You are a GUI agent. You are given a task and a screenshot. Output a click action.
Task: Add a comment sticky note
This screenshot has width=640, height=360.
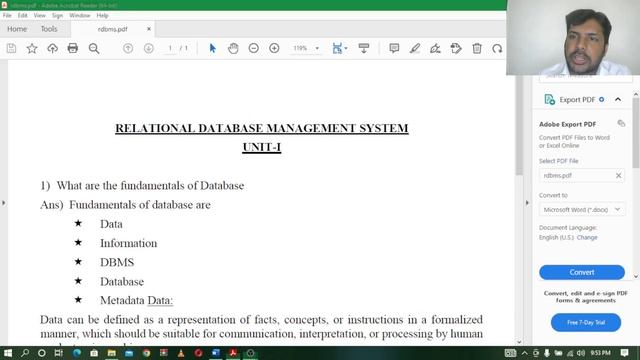click(x=394, y=48)
